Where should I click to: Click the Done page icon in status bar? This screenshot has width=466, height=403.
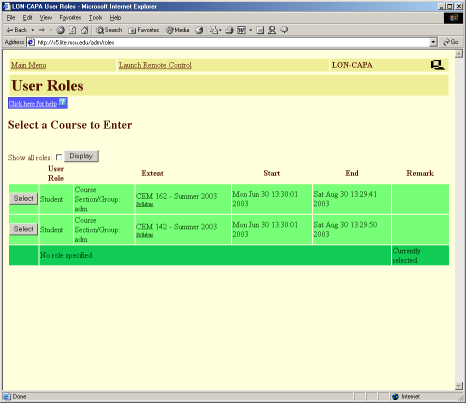(x=7, y=396)
